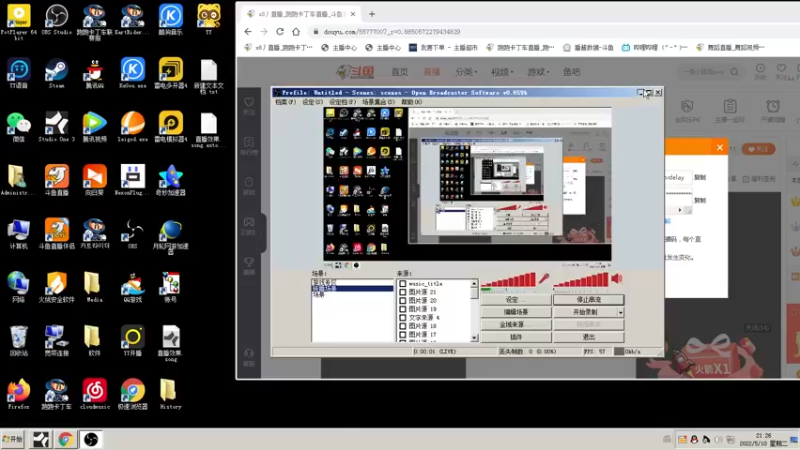Open the 腾讯视频 desktop icon
The image size is (800, 450).
[94, 127]
